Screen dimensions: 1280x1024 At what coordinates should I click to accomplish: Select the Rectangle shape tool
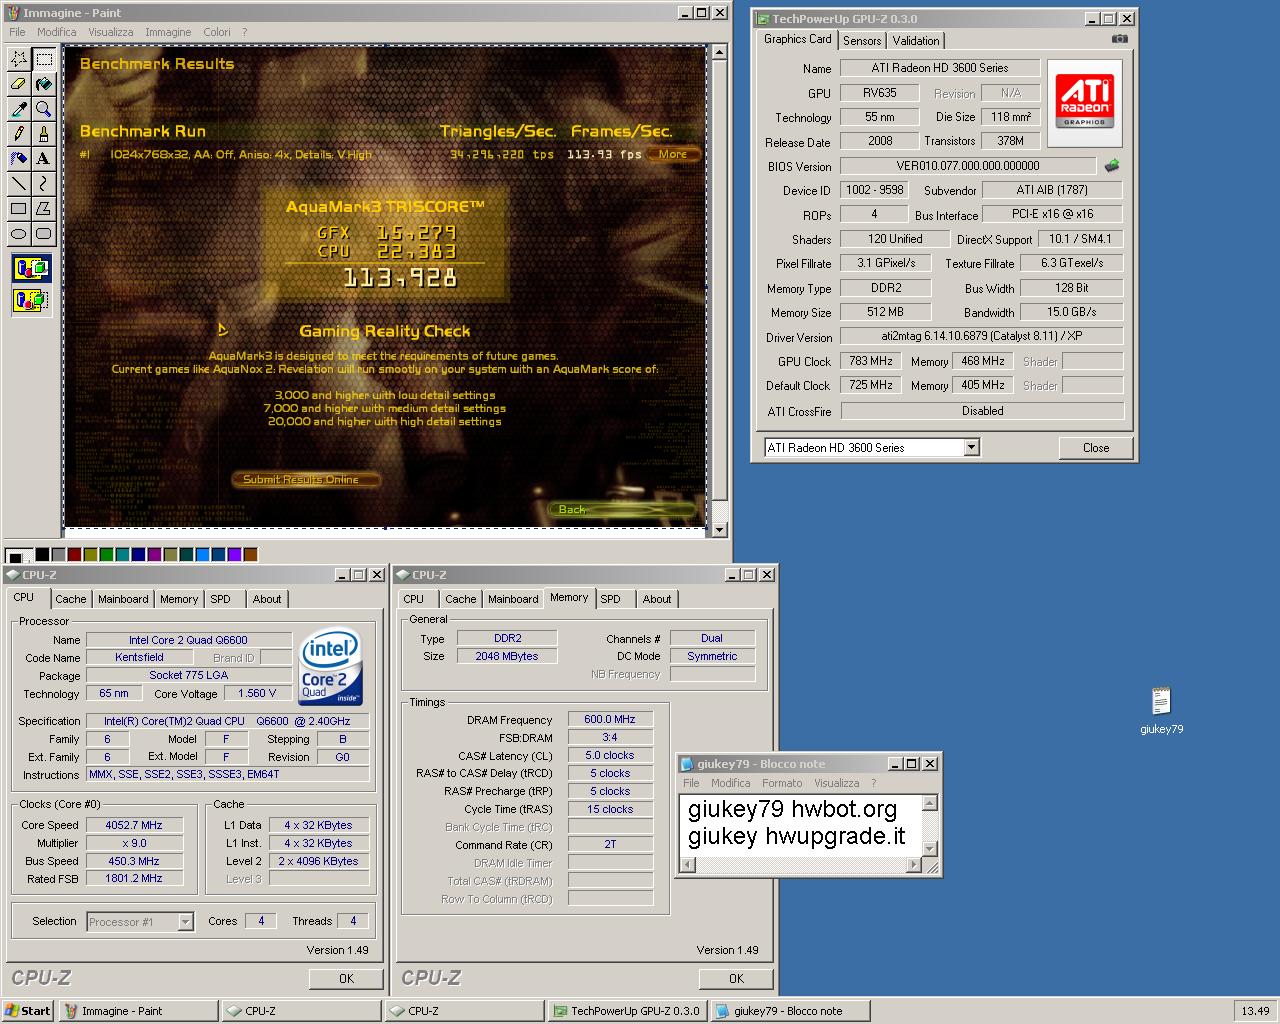19,209
